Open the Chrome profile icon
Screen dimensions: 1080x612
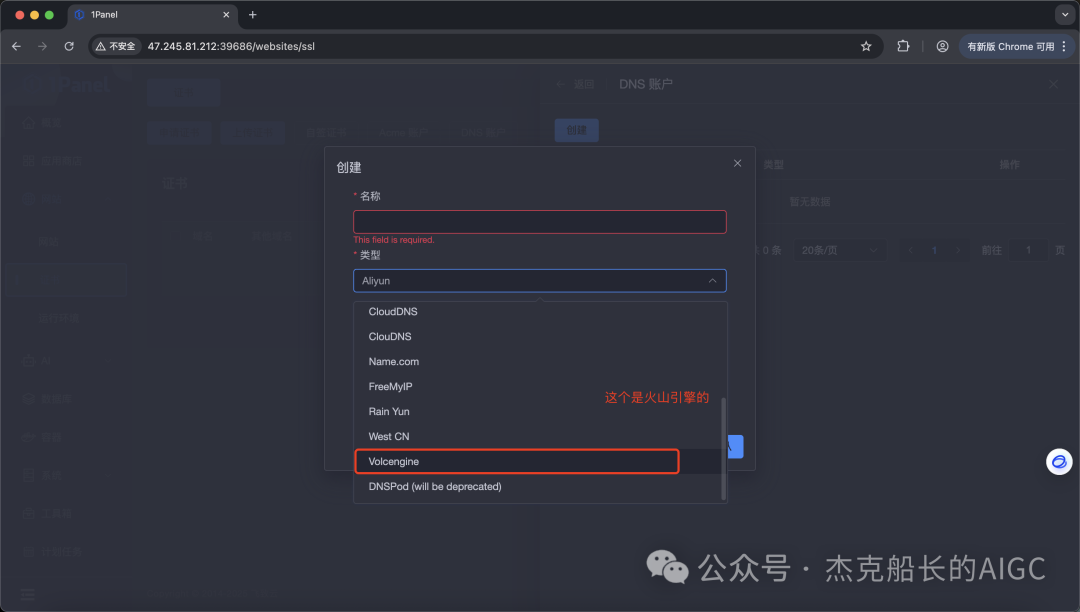click(x=942, y=46)
